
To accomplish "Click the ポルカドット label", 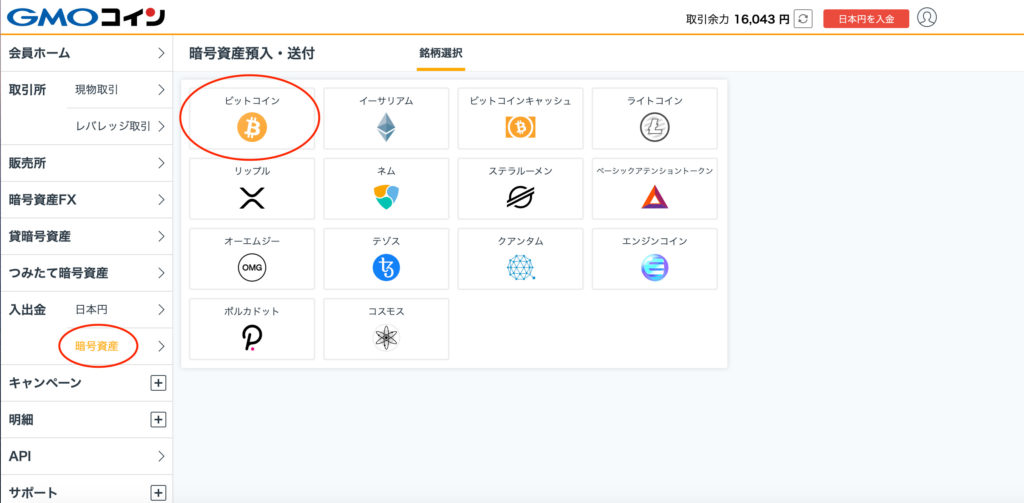I will tap(252, 312).
